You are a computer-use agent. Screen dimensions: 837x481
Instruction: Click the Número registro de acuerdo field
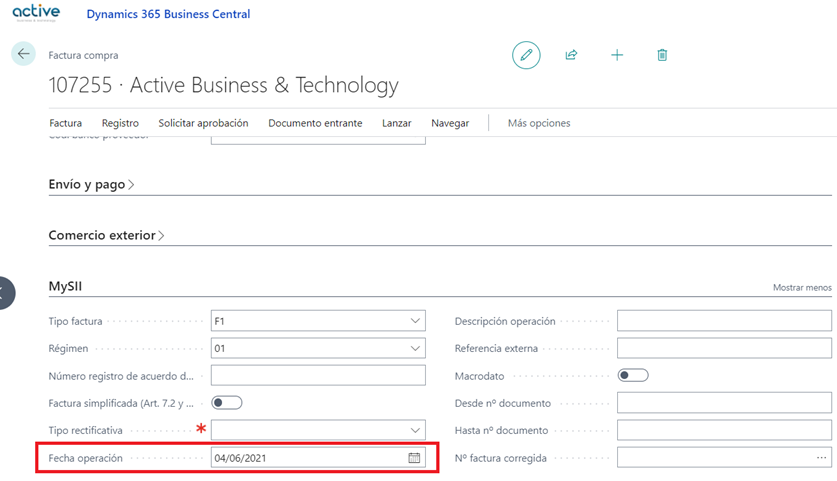click(318, 375)
